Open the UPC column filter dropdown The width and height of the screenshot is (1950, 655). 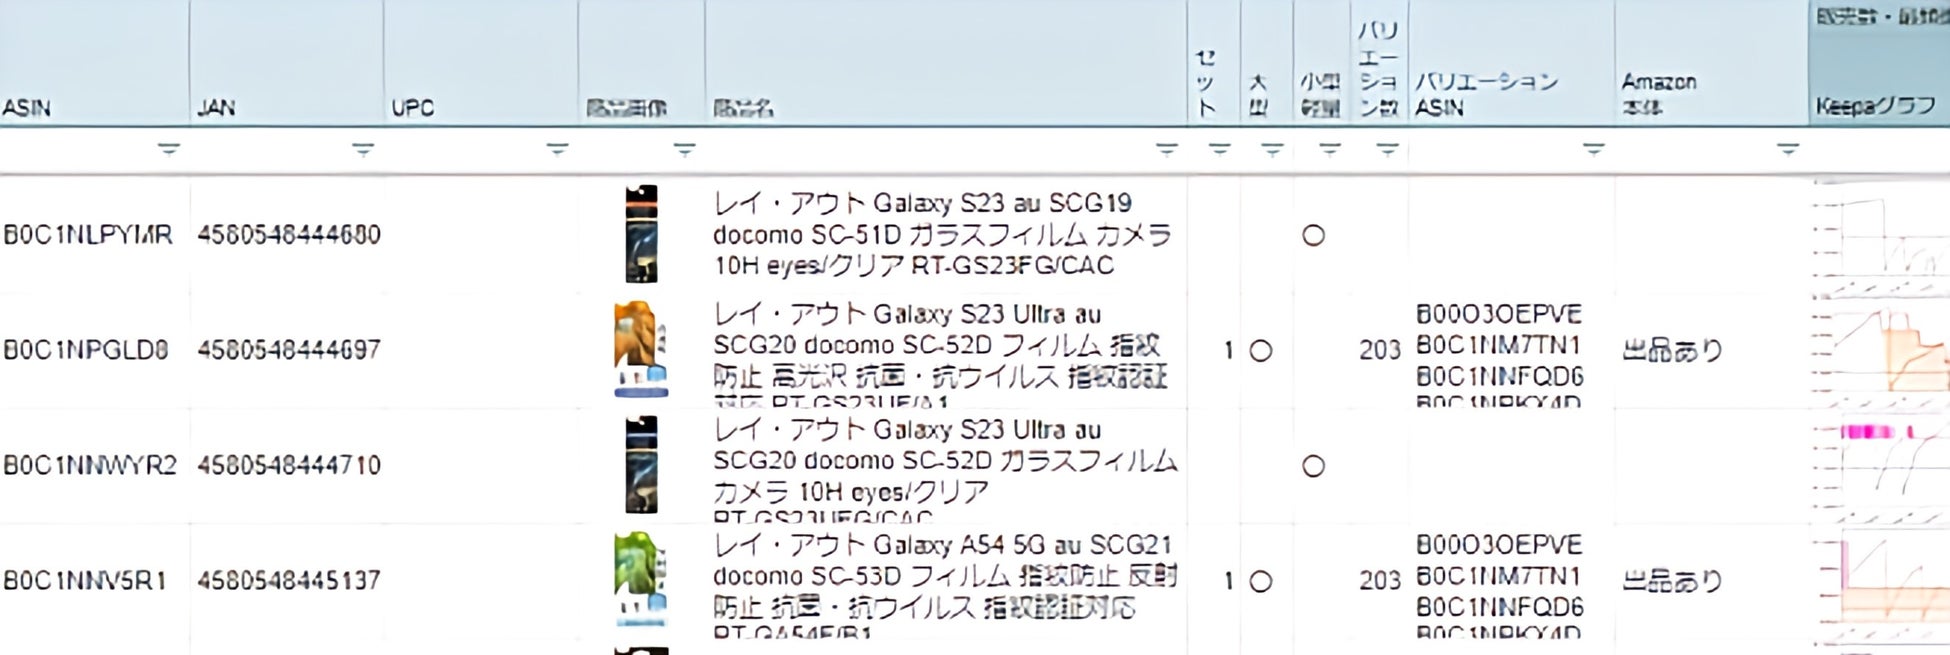coord(557,150)
